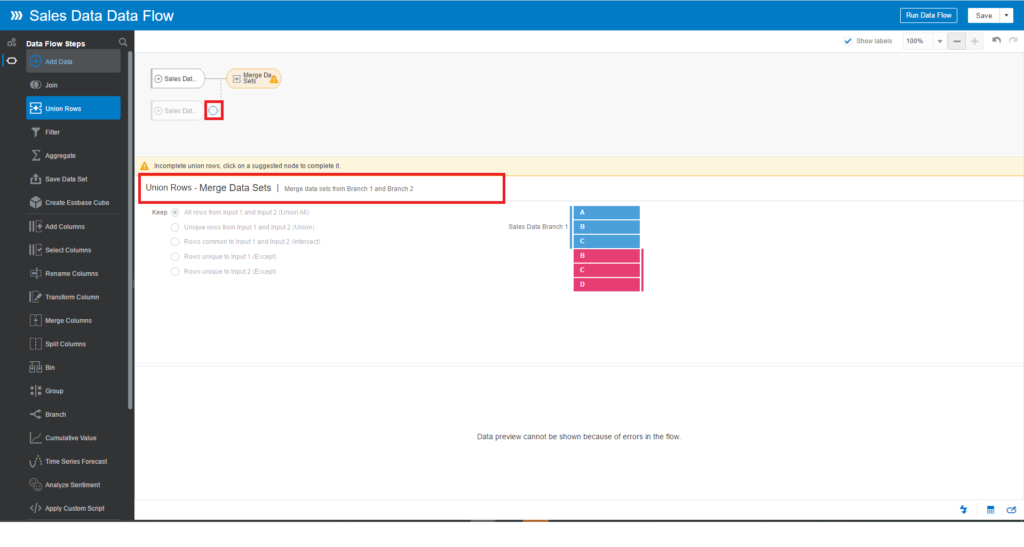Click the Undo arrow

tap(997, 40)
